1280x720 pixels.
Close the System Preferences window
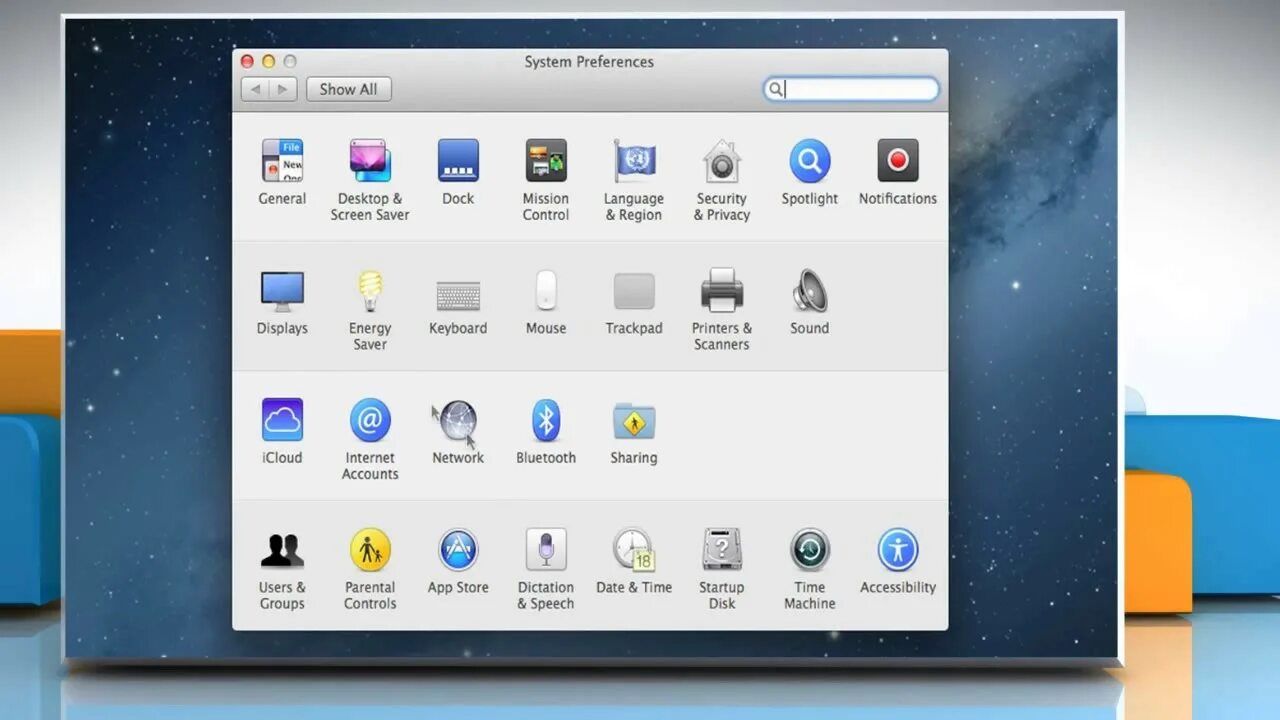pos(247,61)
